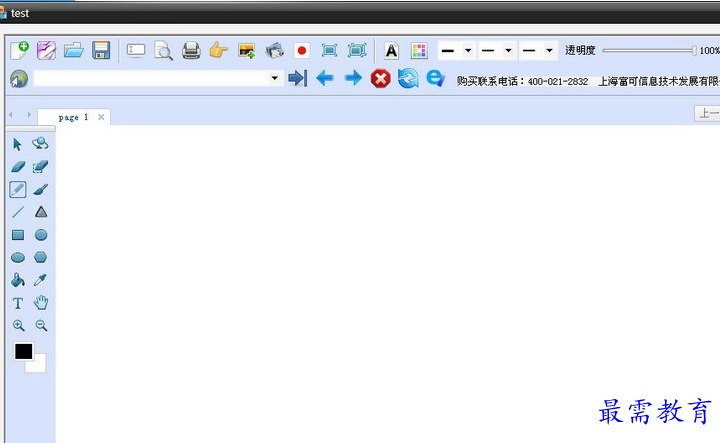Open print preview magnifier page icon

(163, 50)
